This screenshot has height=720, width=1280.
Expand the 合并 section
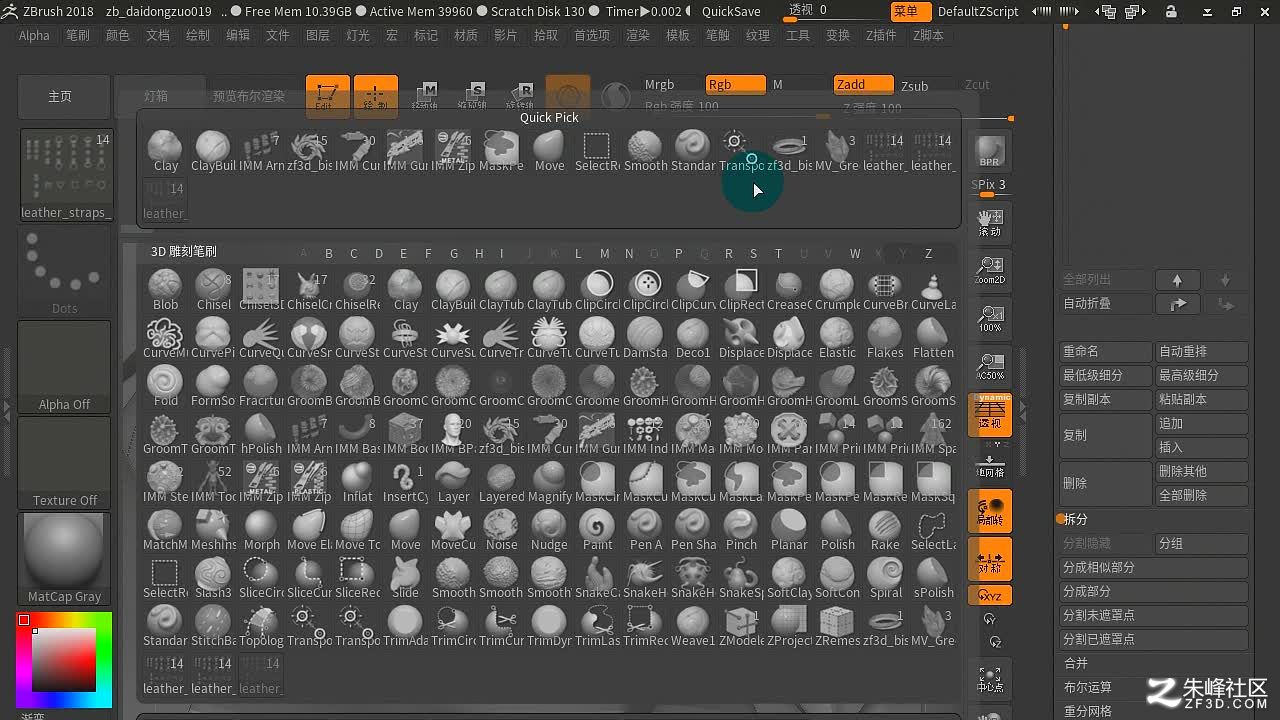1075,663
